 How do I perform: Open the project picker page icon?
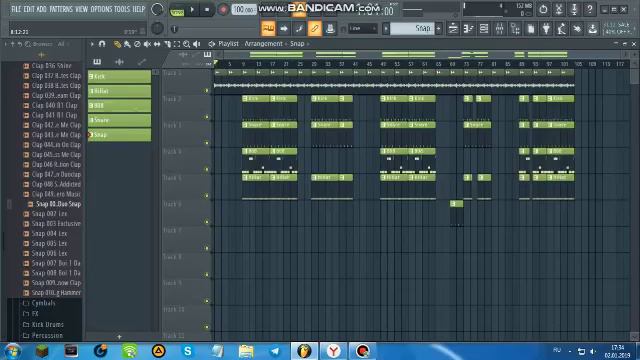tap(531, 29)
